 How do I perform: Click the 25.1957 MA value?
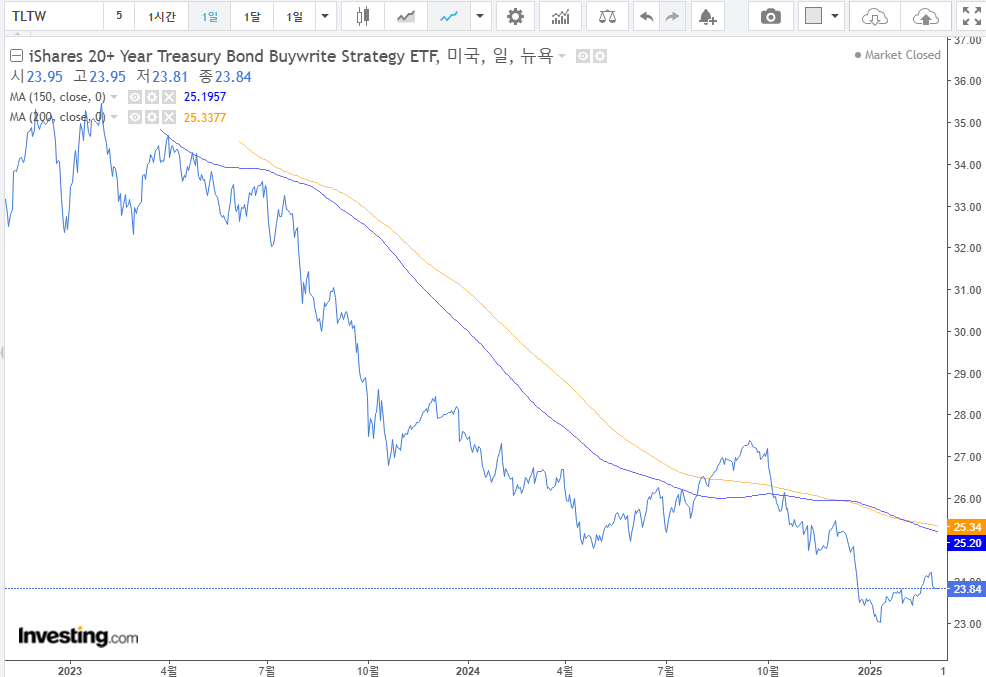click(x=205, y=97)
